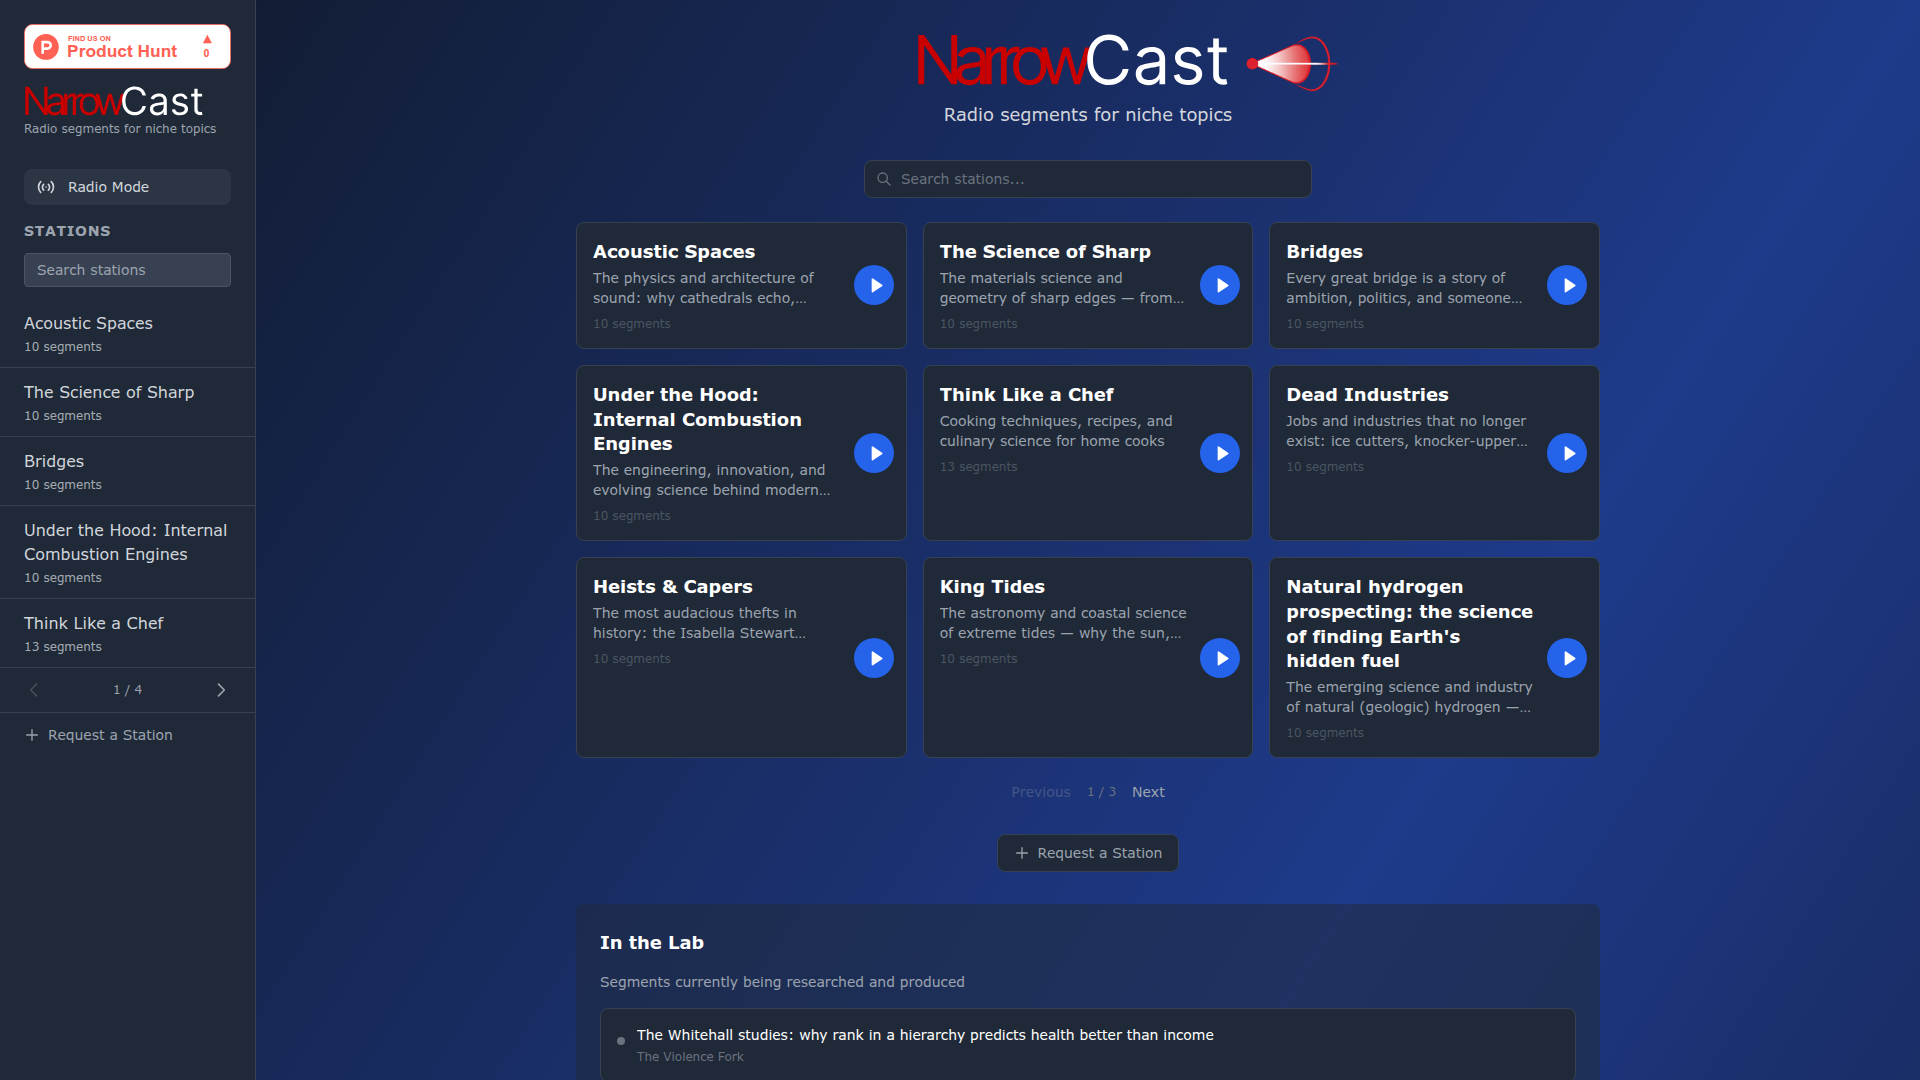Click The Violence Fork label

(690, 1057)
